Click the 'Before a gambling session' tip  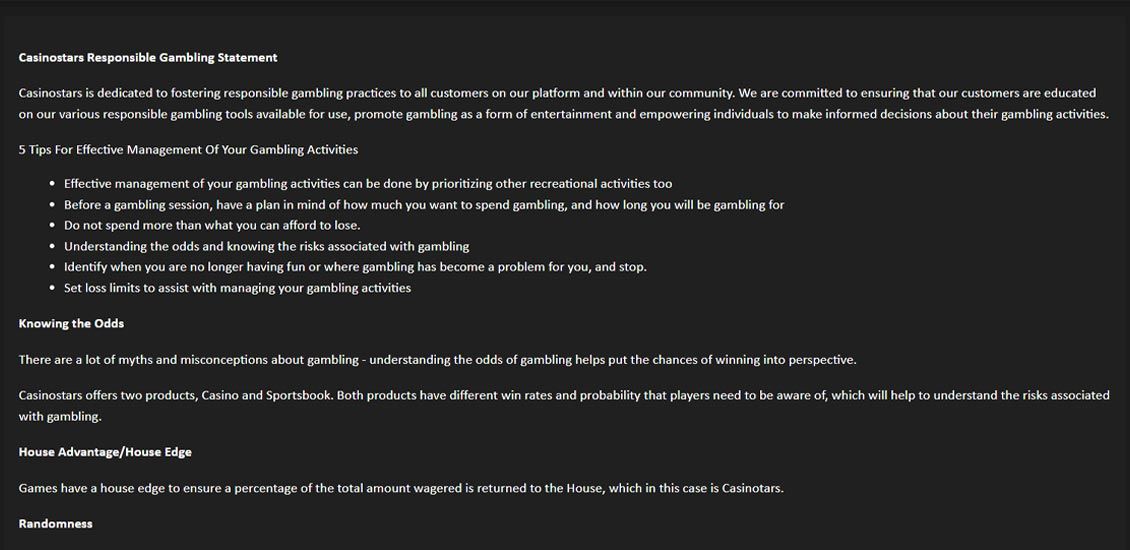[424, 205]
